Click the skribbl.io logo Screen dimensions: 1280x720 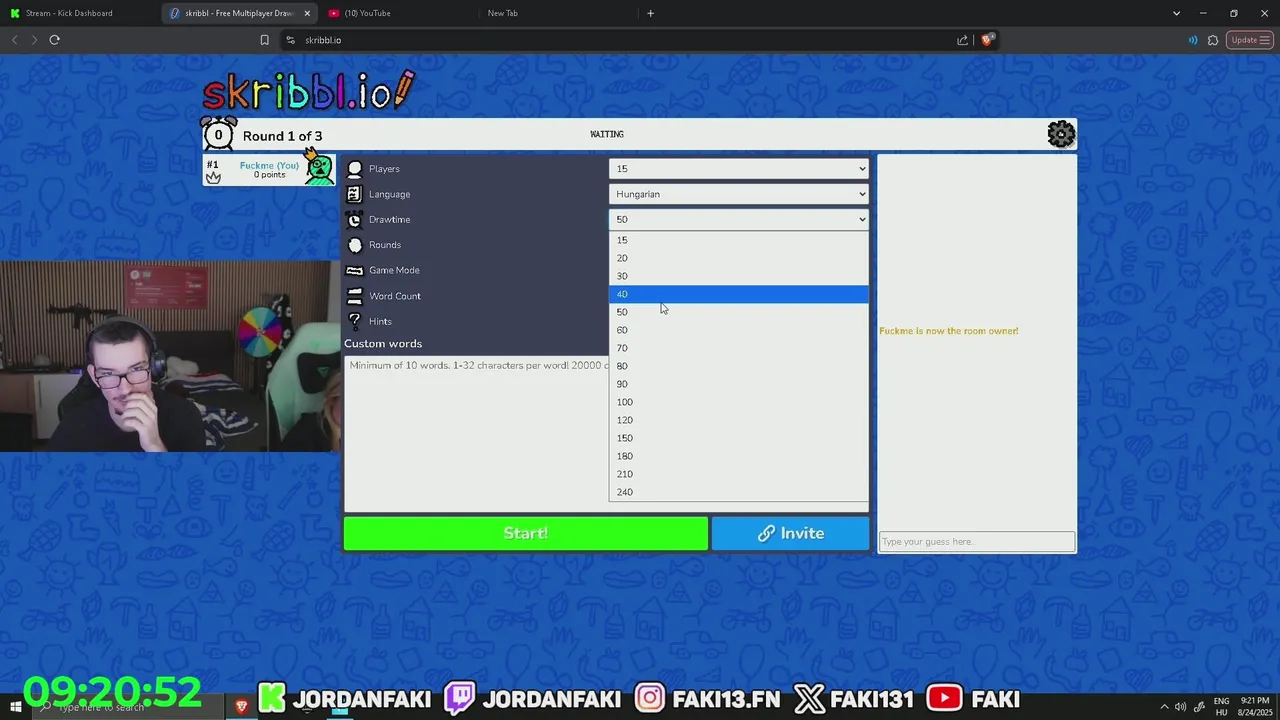[308, 90]
